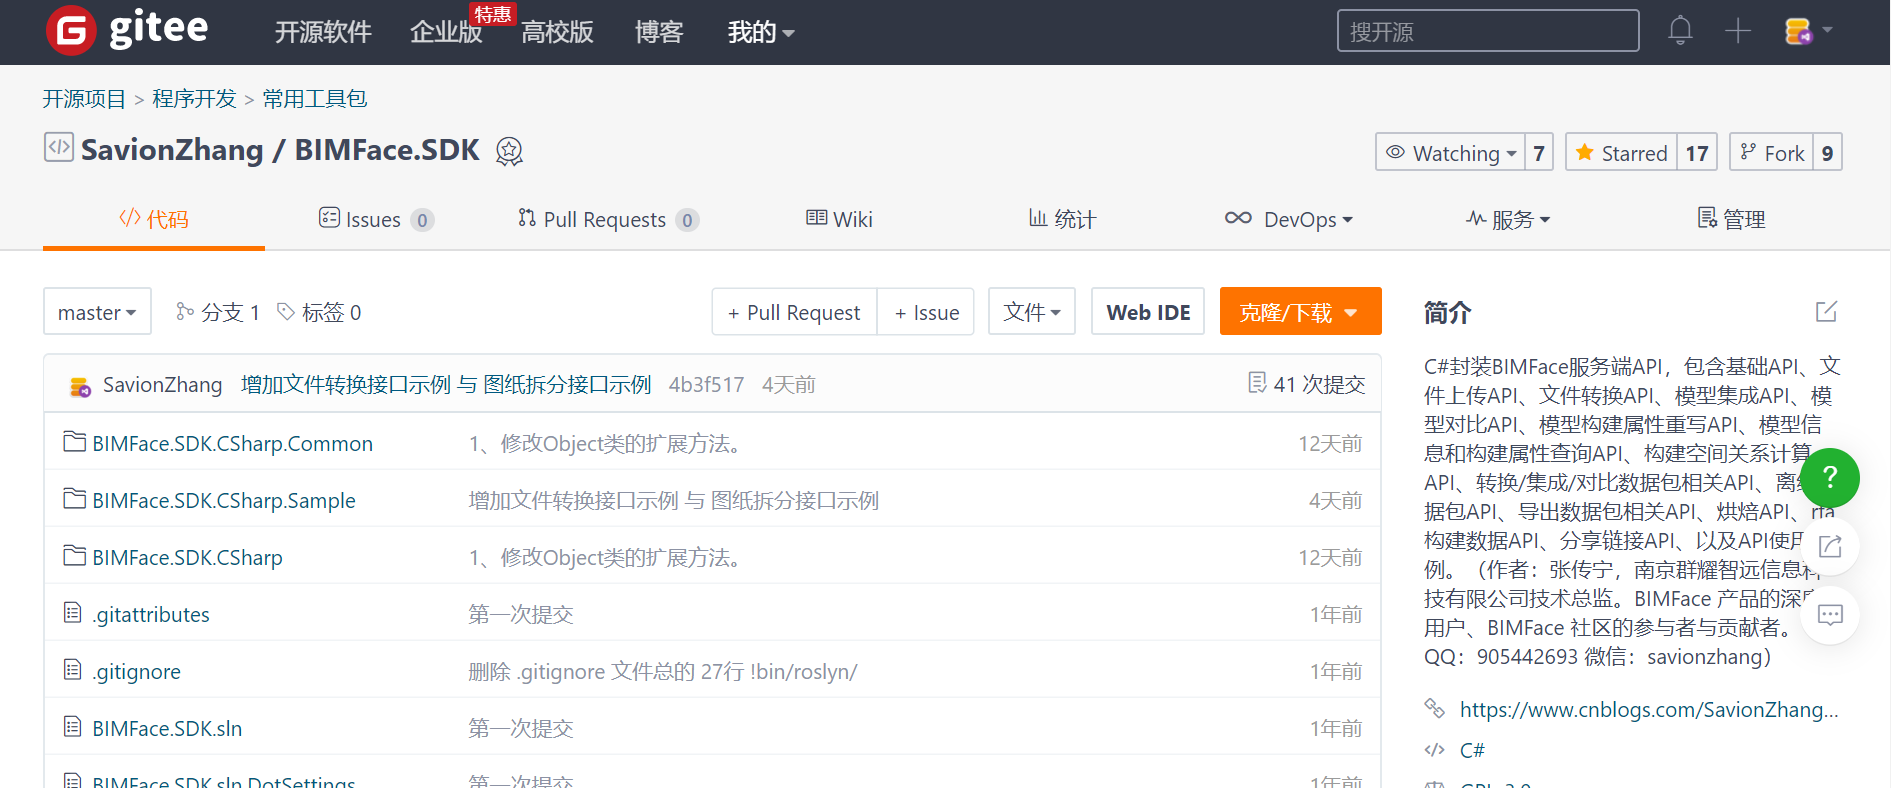
Task: Switch to the Issues tab
Action: 376,219
